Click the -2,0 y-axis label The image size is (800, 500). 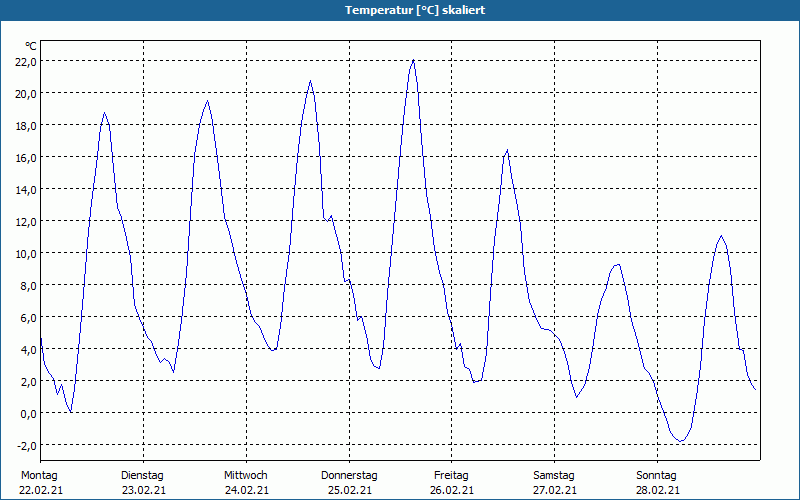[27, 446]
